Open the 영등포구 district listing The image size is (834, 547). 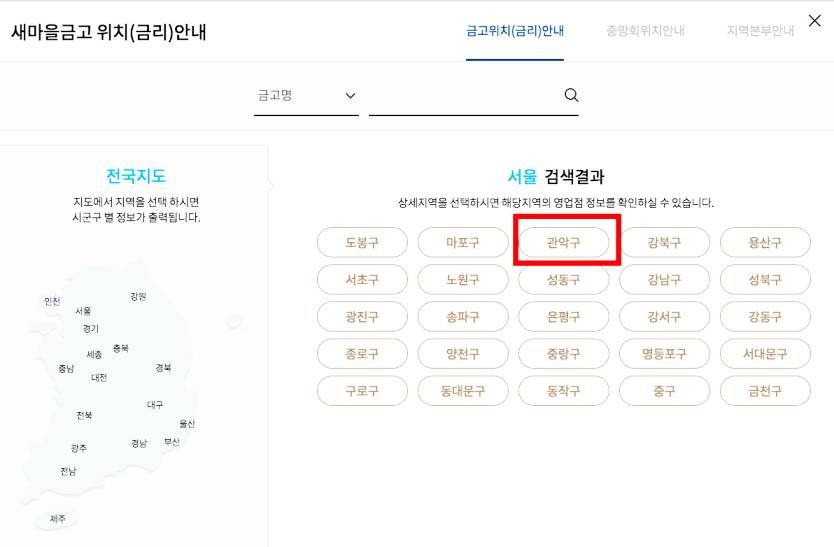[664, 353]
